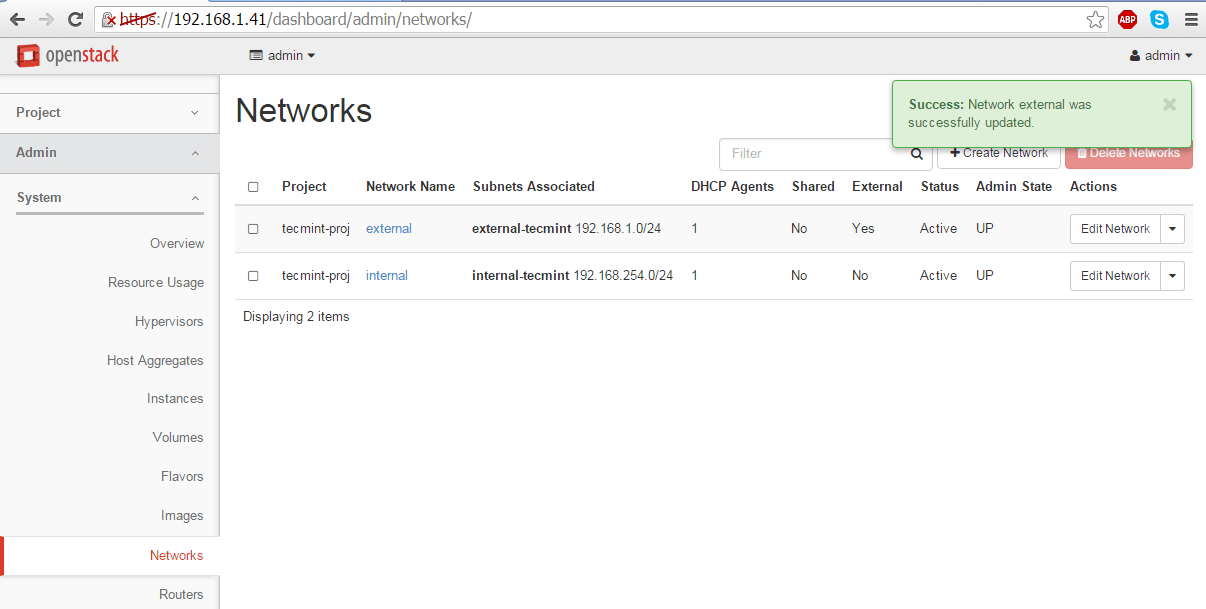Click the external-tecmint 192.168.1.0/24 subnet cell

566,229
